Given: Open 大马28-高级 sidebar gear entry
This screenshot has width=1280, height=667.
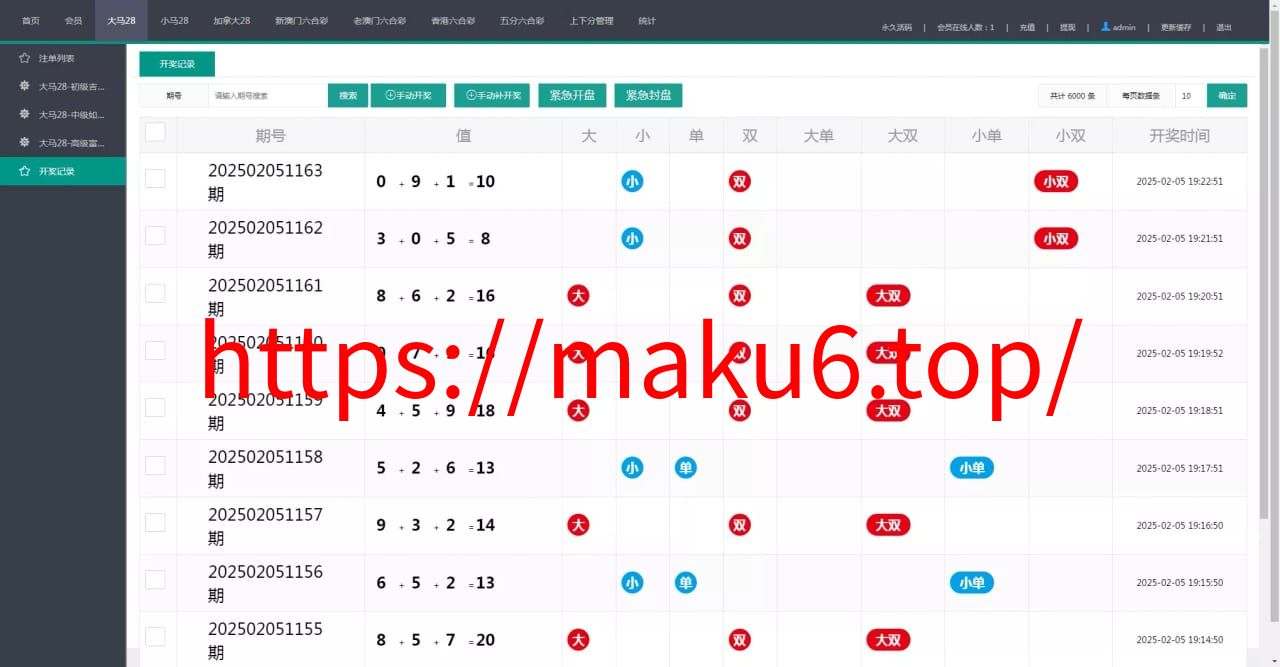Looking at the screenshot, I should tap(63, 143).
